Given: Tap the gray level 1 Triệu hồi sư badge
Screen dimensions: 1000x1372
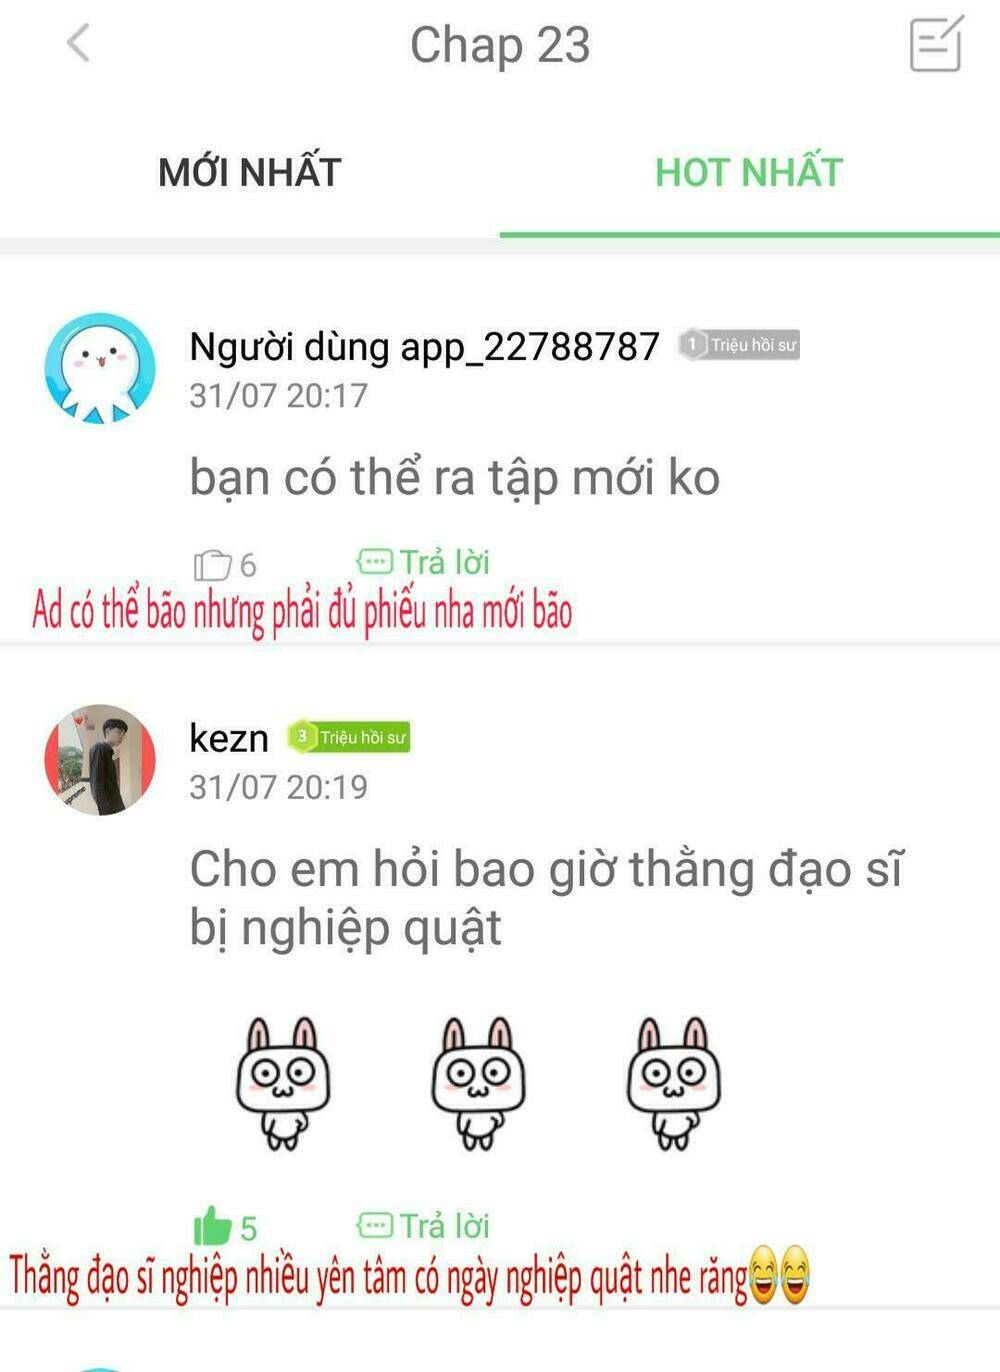Looking at the screenshot, I should click(739, 345).
